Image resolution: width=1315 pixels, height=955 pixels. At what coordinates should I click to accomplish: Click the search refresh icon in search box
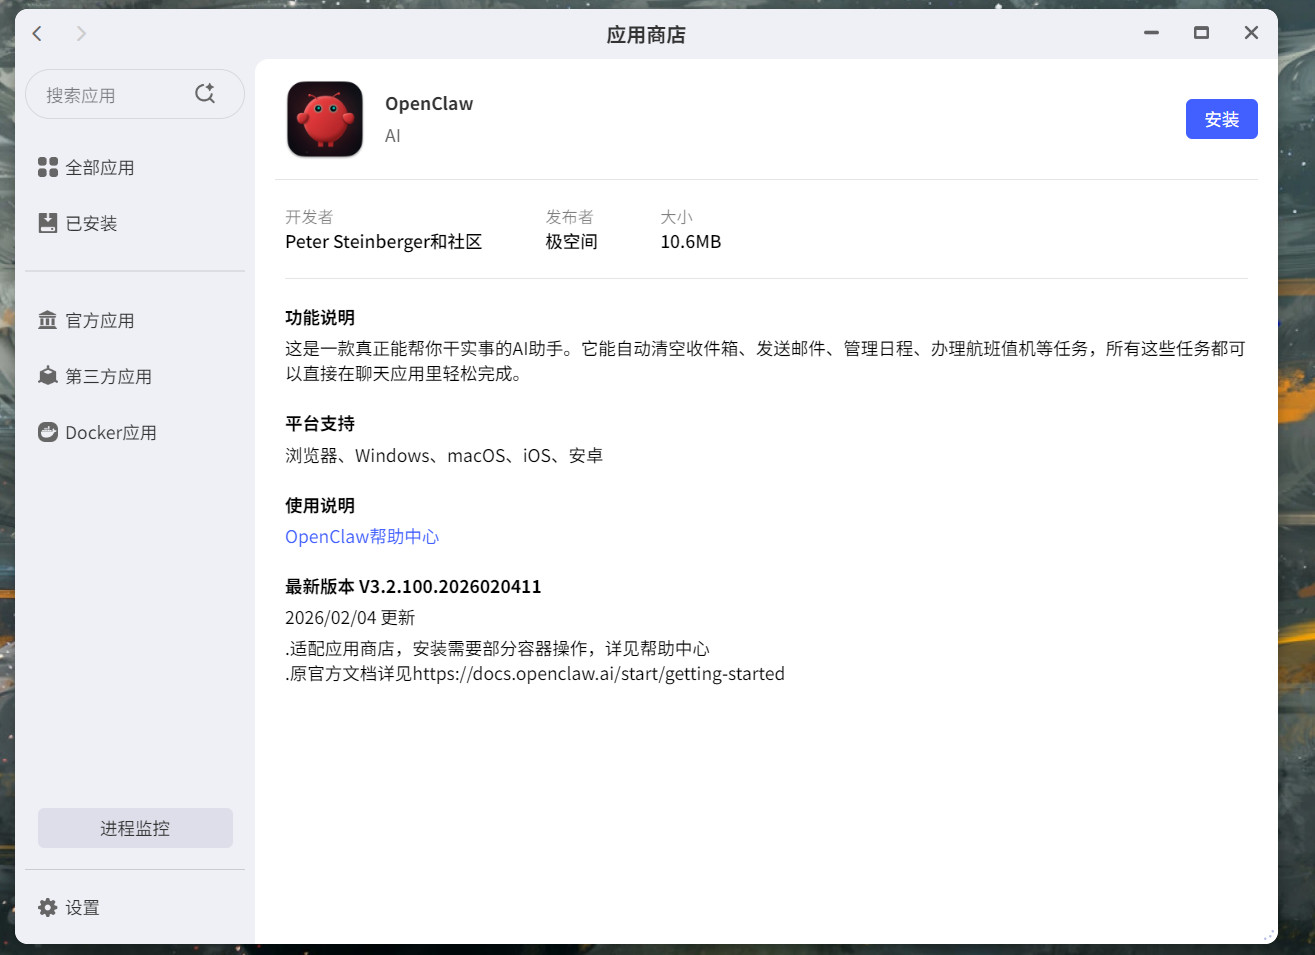click(x=205, y=93)
